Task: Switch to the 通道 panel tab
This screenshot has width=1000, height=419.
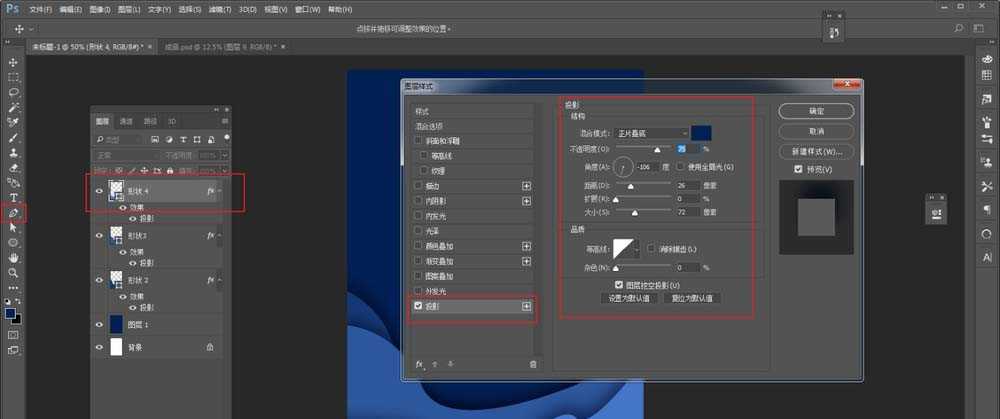Action: point(125,121)
